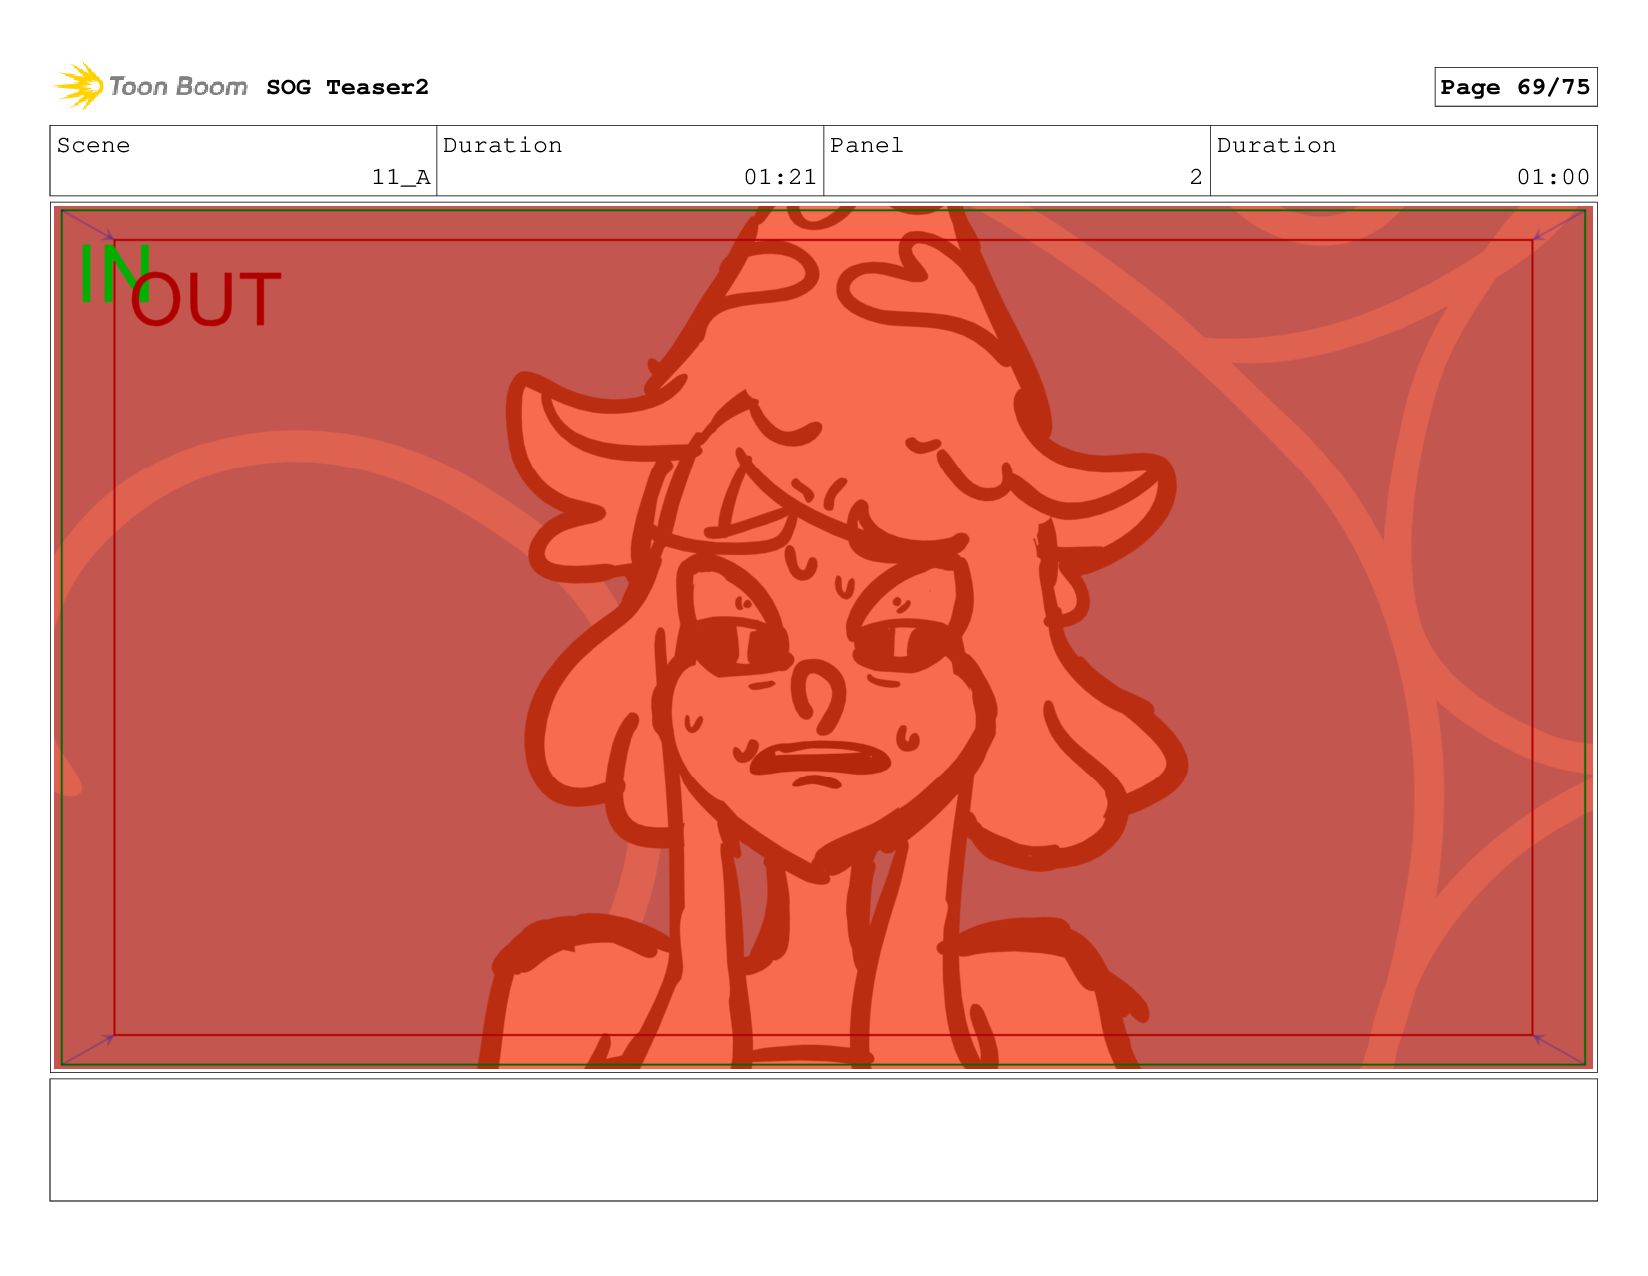Click the 'Scene' header label
The width and height of the screenshot is (1648, 1276).
click(x=93, y=145)
